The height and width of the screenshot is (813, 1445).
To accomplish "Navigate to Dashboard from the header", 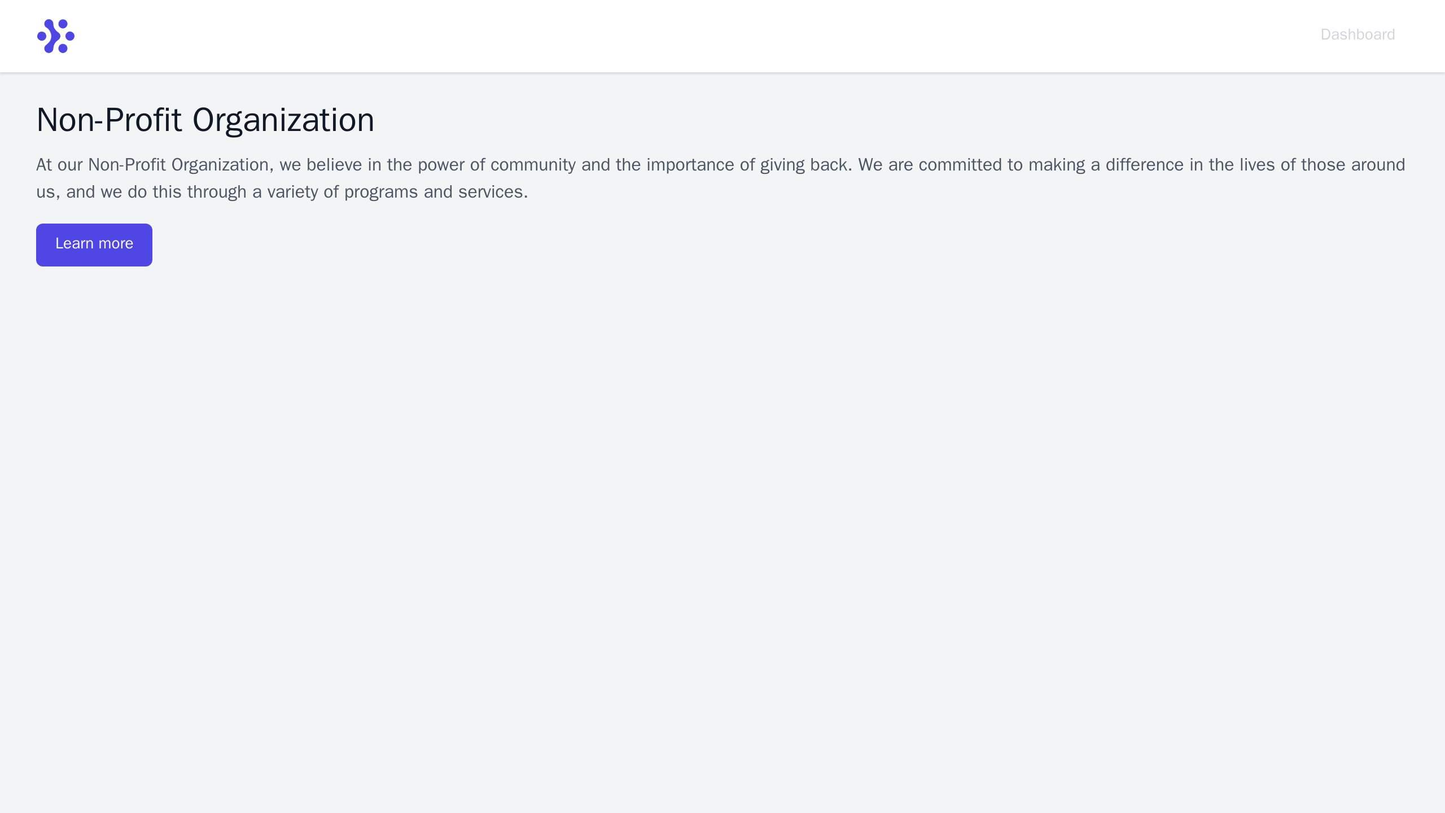I will (x=1357, y=35).
